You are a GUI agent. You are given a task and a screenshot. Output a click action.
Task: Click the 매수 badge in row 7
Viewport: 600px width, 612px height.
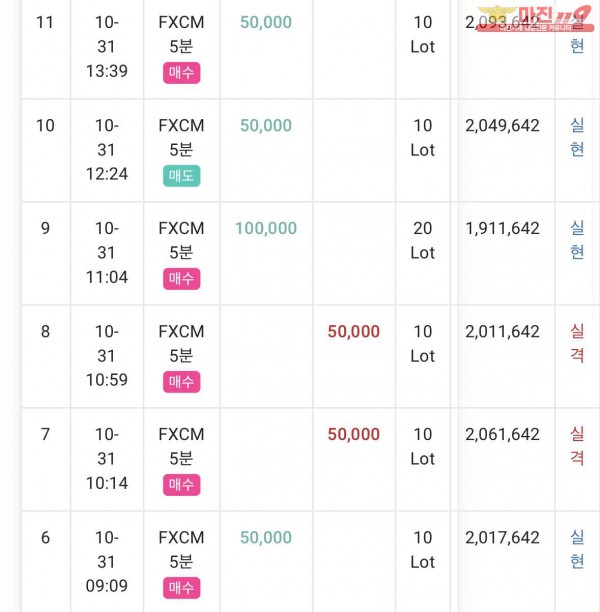coord(182,484)
